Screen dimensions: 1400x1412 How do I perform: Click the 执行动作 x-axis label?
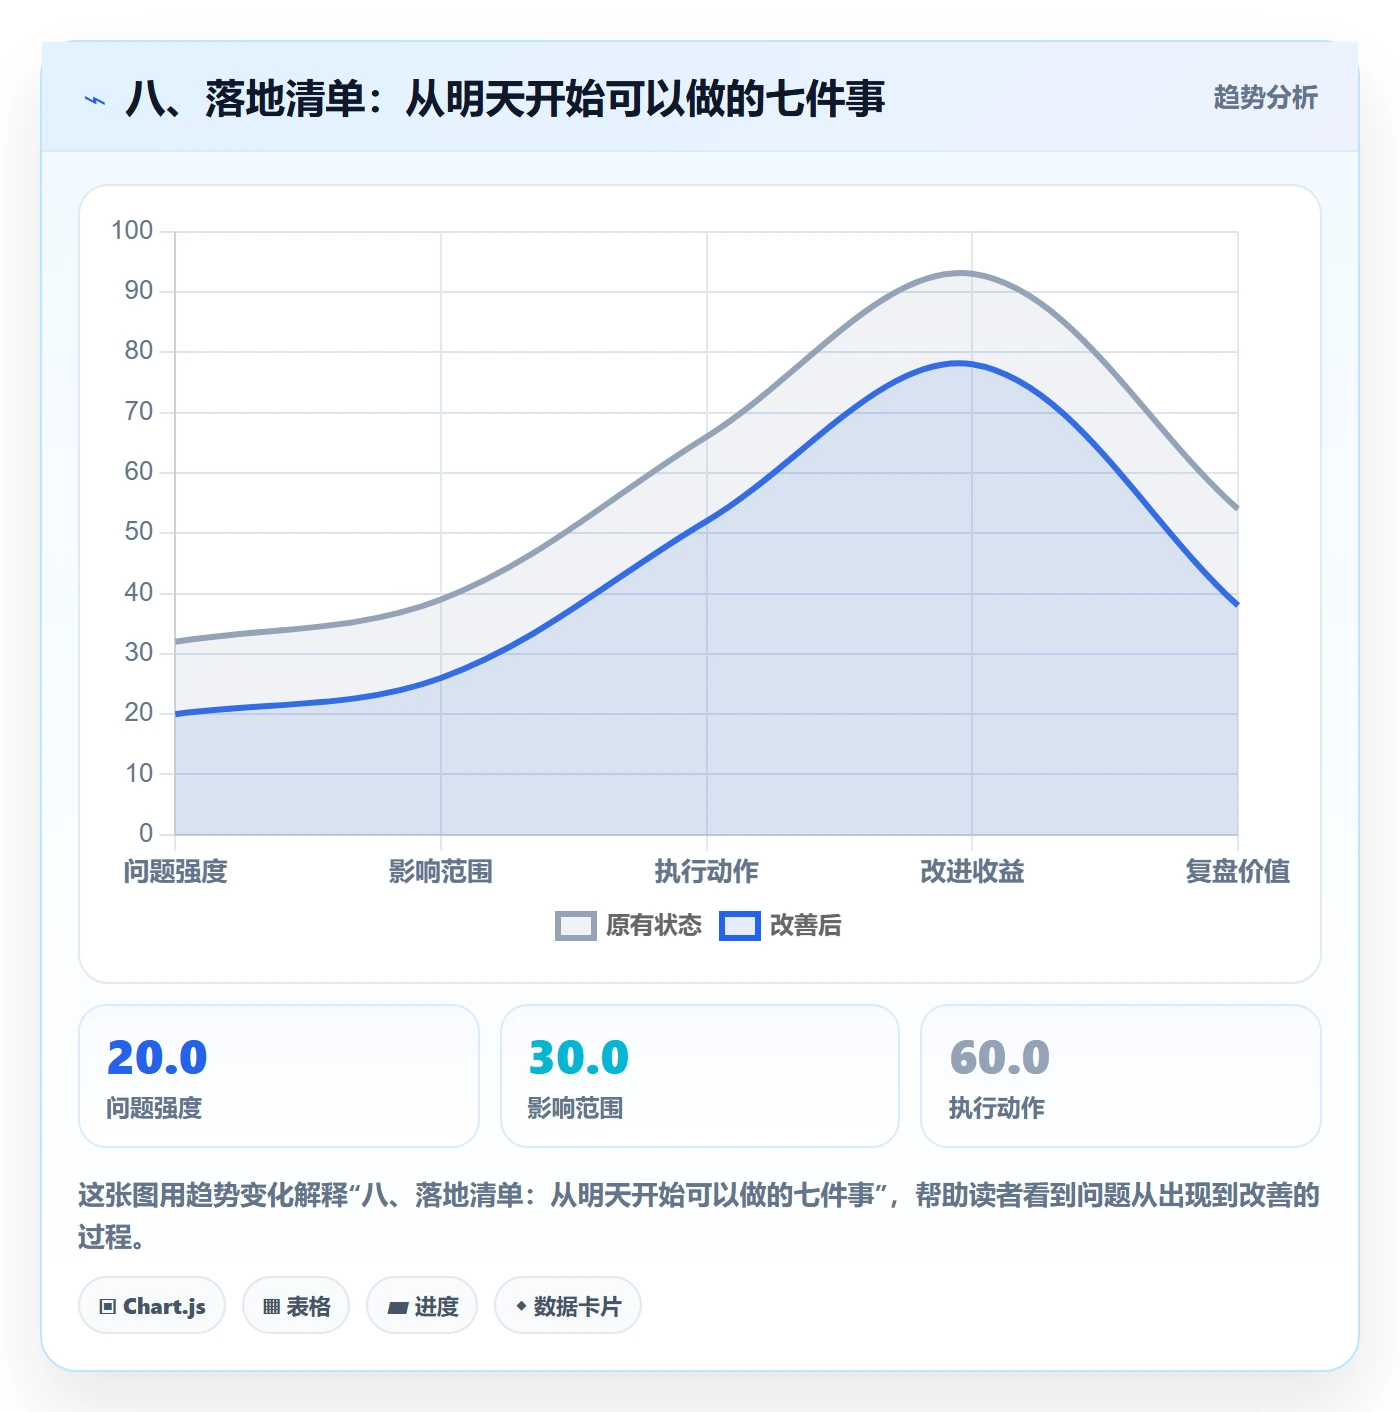point(707,871)
